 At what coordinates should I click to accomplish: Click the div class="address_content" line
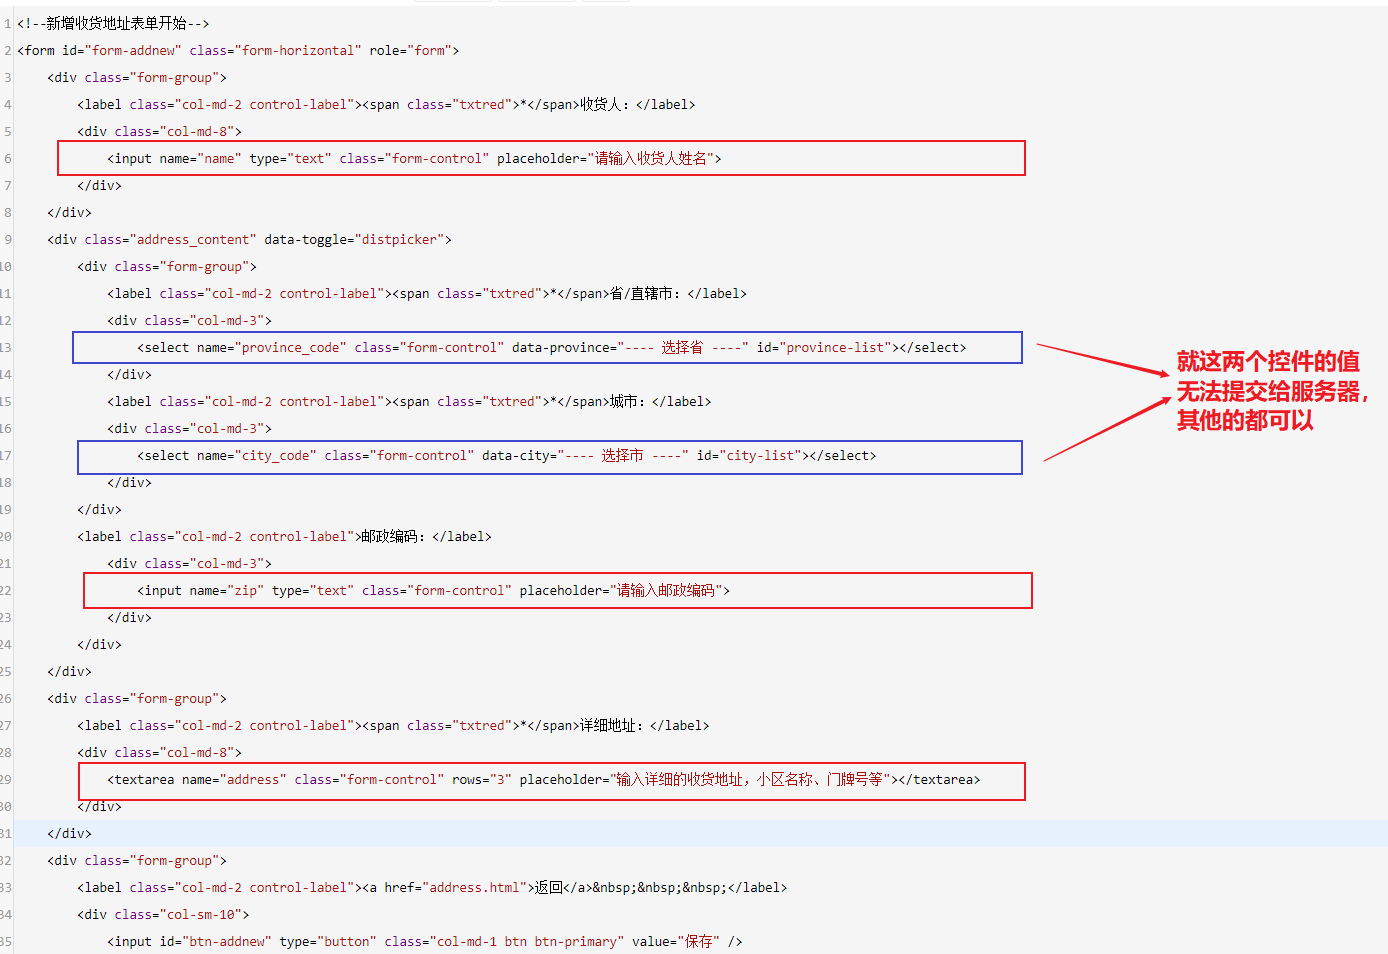pyautogui.click(x=249, y=239)
